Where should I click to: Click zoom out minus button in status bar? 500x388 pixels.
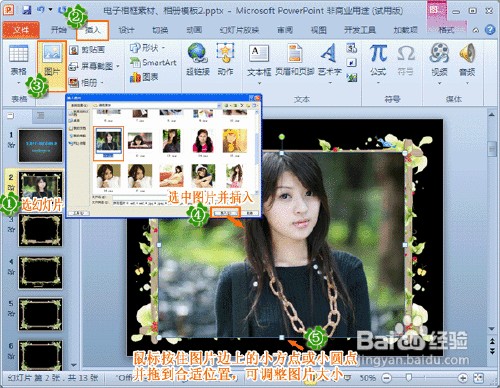(x=386, y=378)
